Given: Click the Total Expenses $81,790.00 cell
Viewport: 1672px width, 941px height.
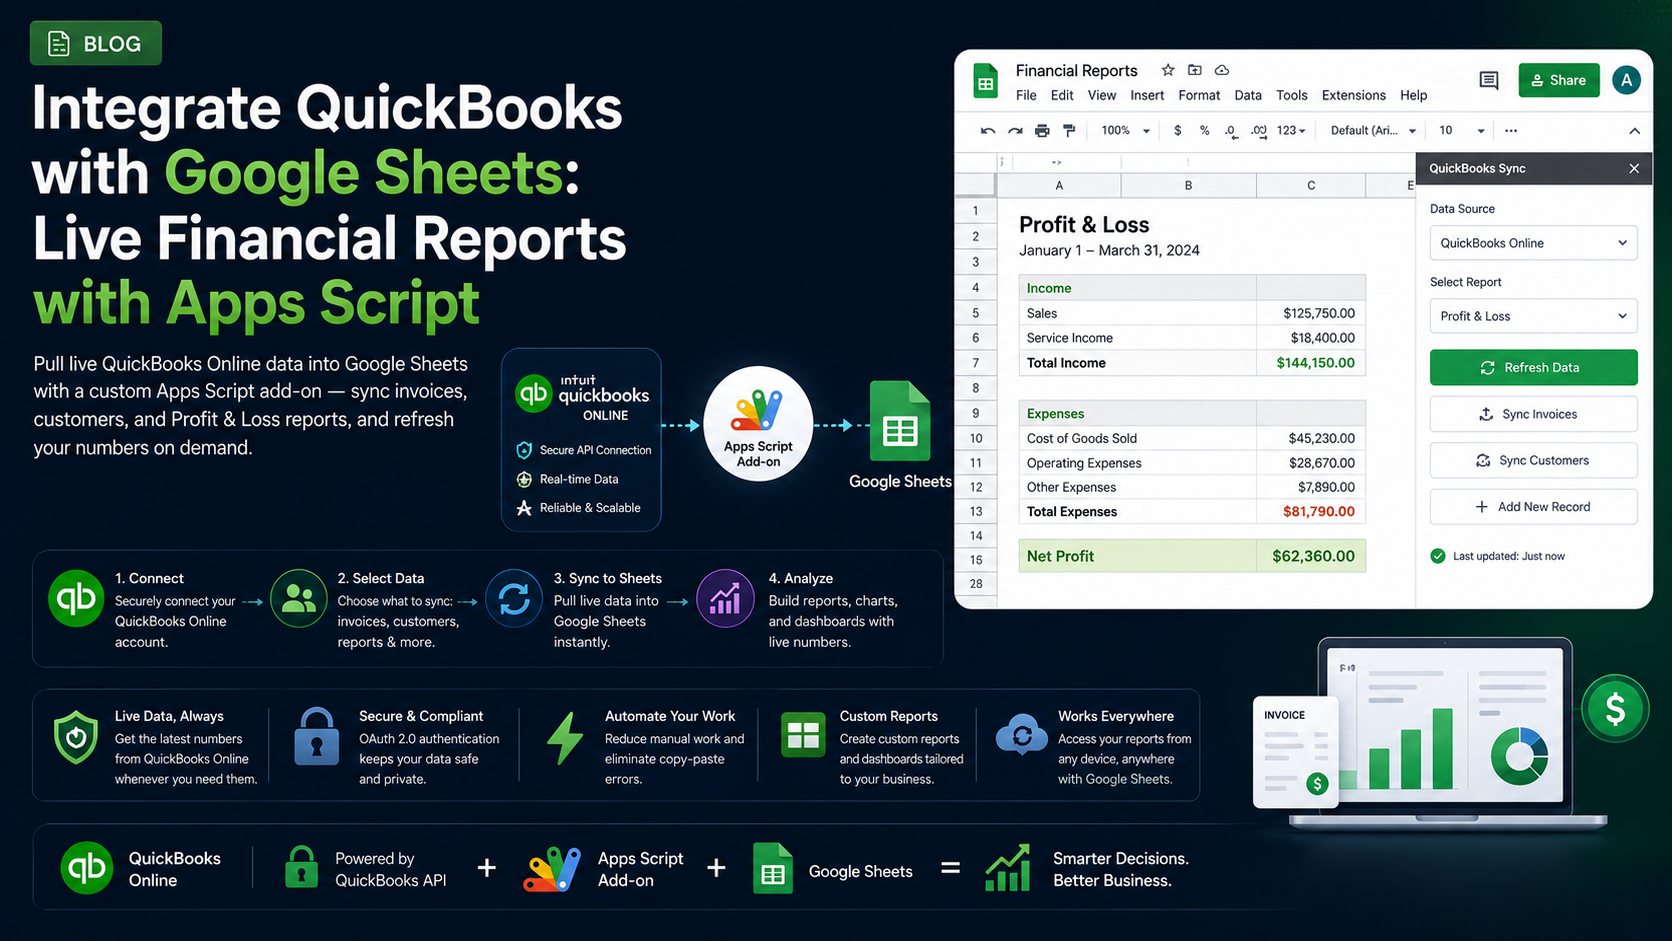Looking at the screenshot, I should tap(1311, 511).
